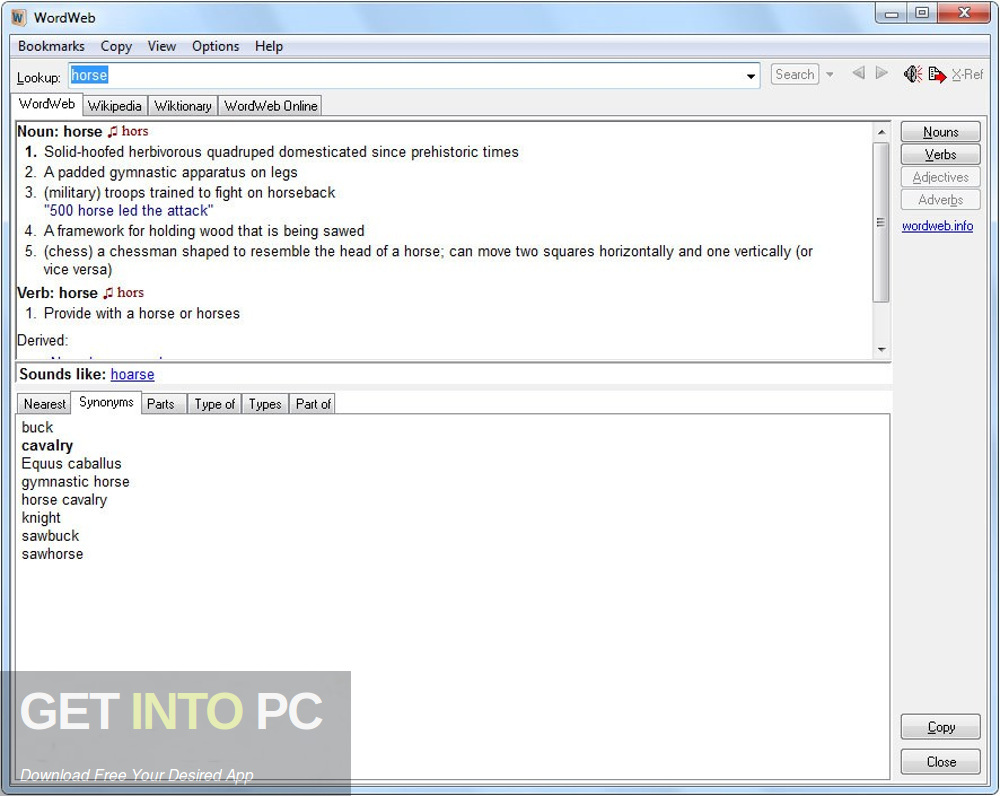This screenshot has width=1000, height=796.
Task: Open the Bookmarks menu
Action: tap(51, 47)
